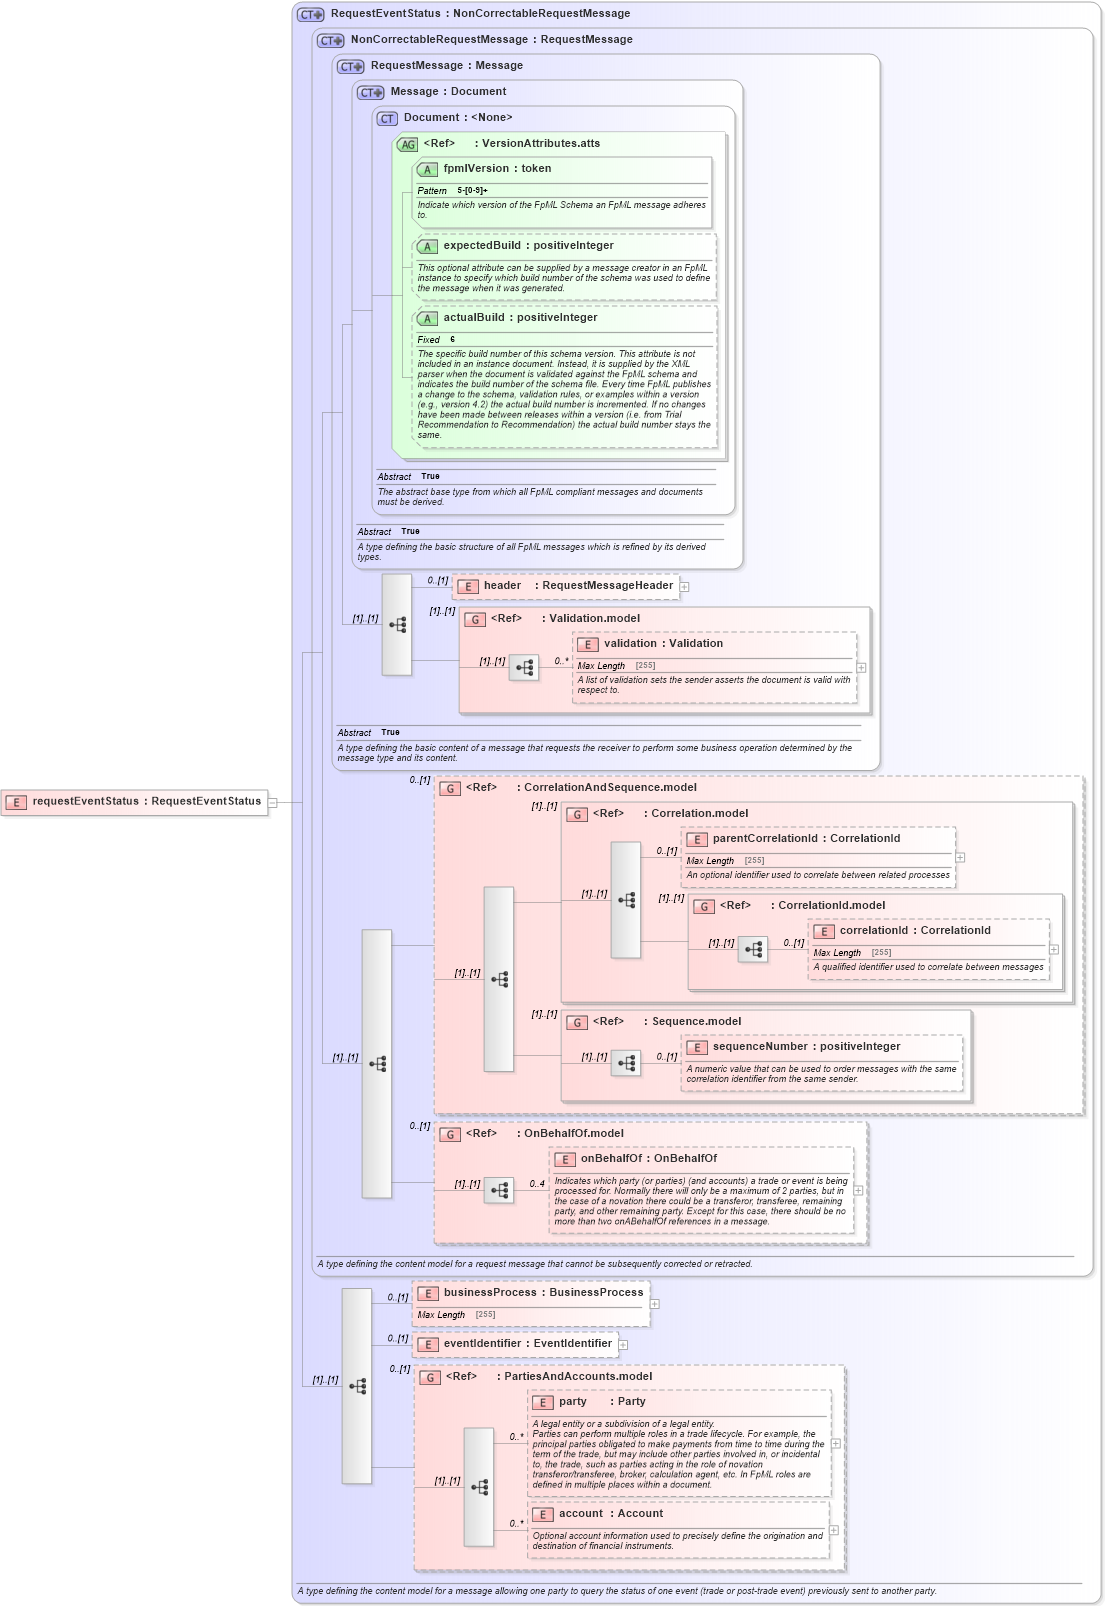Click the G icon of CorrelationAndSequence.model

(x=450, y=789)
